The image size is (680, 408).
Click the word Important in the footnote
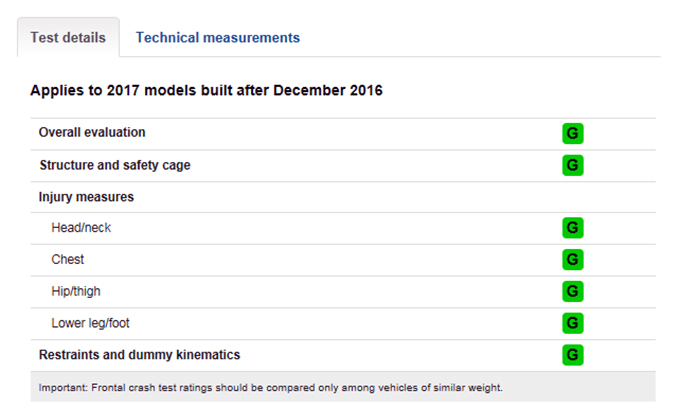pos(63,388)
